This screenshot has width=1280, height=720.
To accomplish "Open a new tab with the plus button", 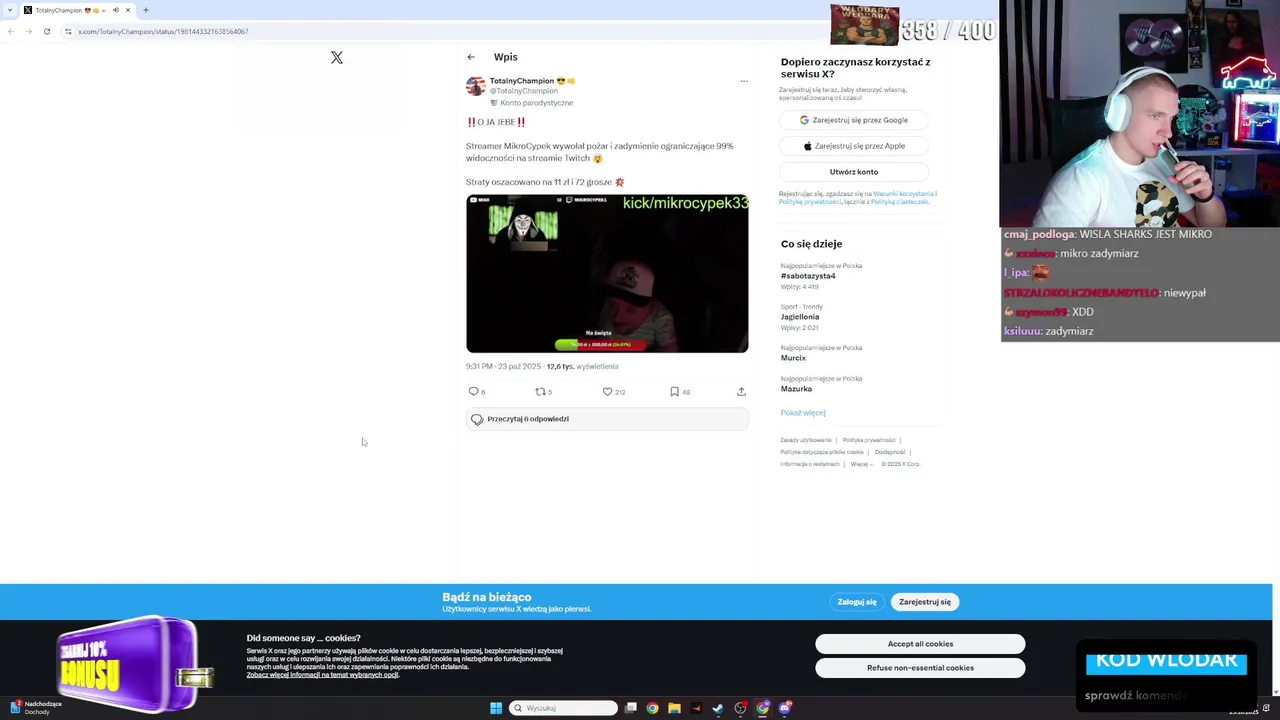I will point(146,10).
